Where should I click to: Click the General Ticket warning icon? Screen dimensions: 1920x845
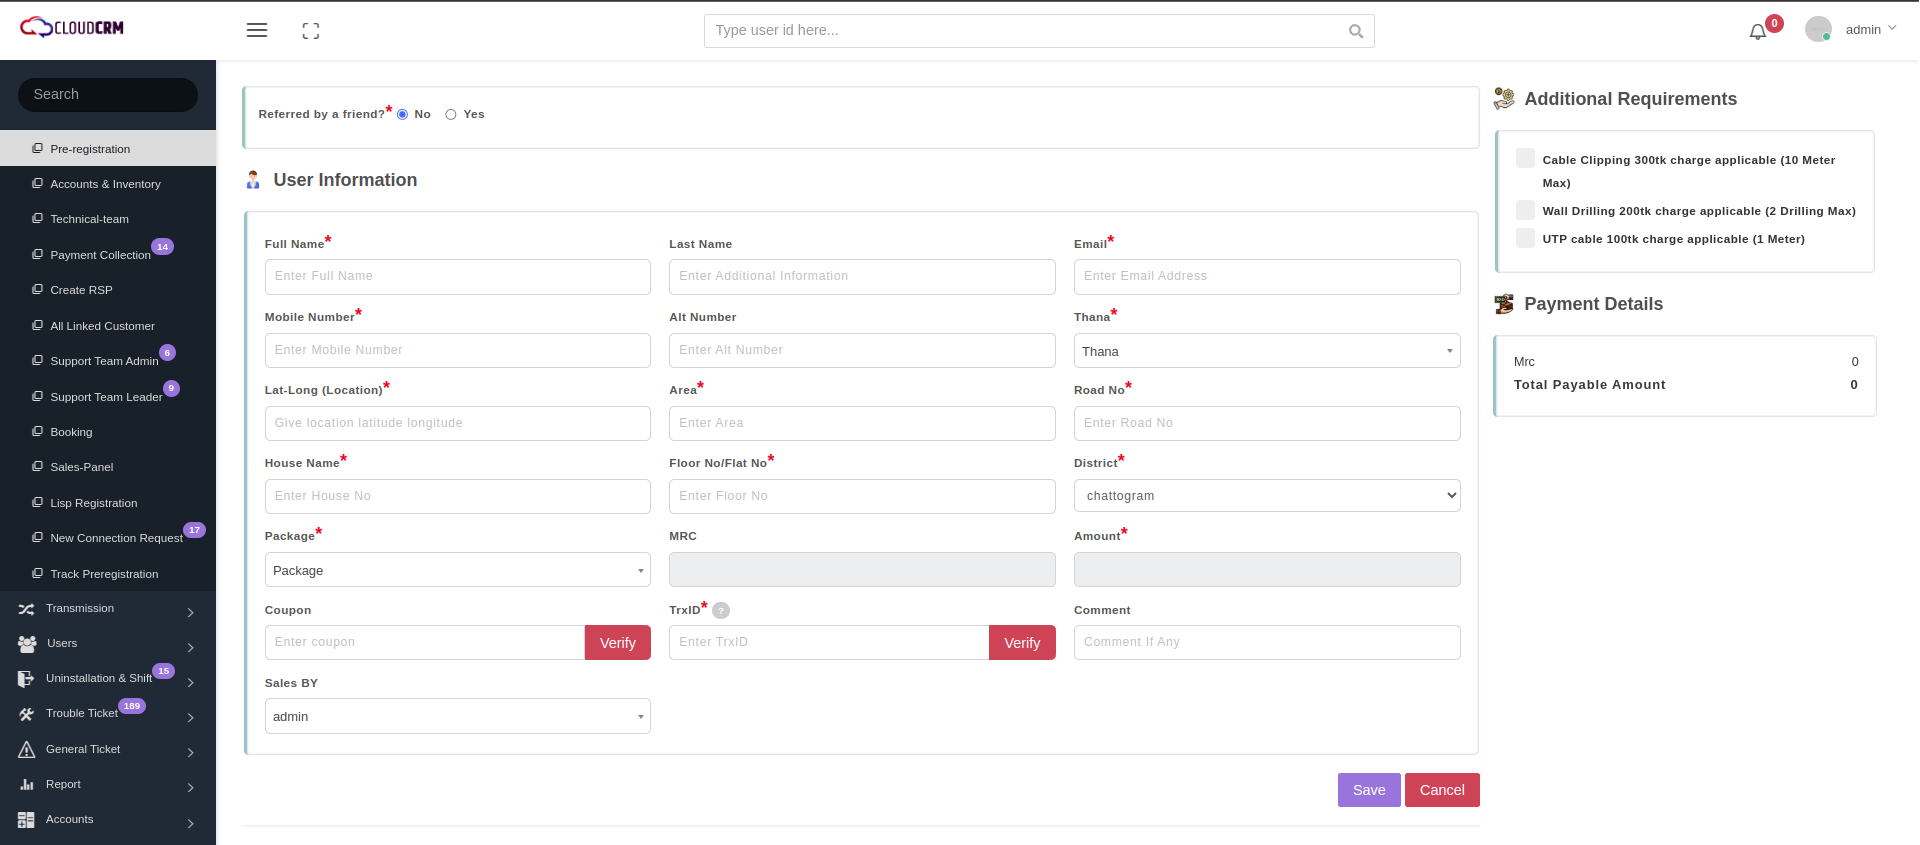(x=27, y=749)
